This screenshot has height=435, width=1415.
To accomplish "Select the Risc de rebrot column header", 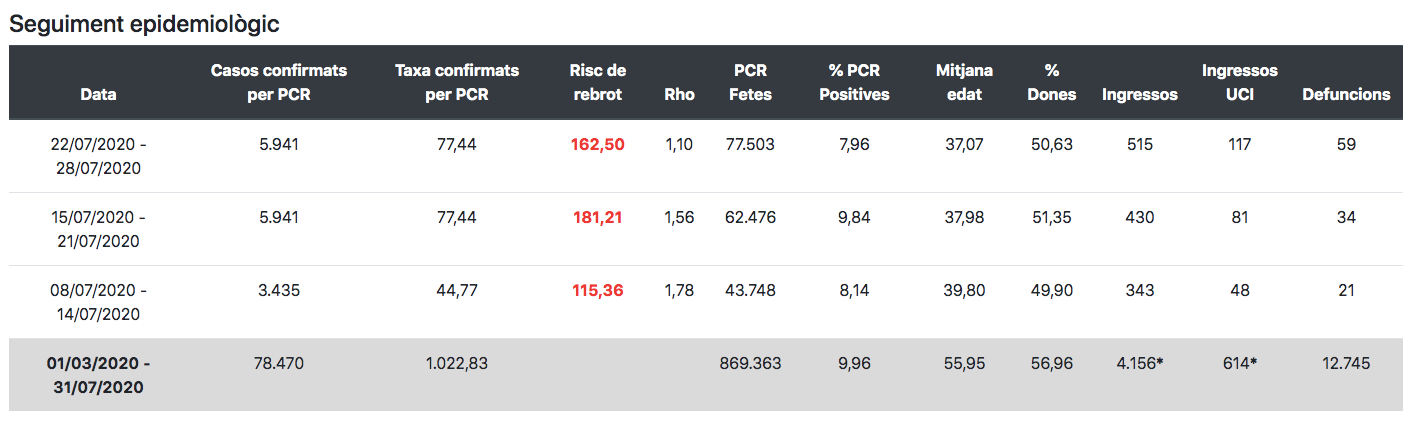I will [x=597, y=82].
